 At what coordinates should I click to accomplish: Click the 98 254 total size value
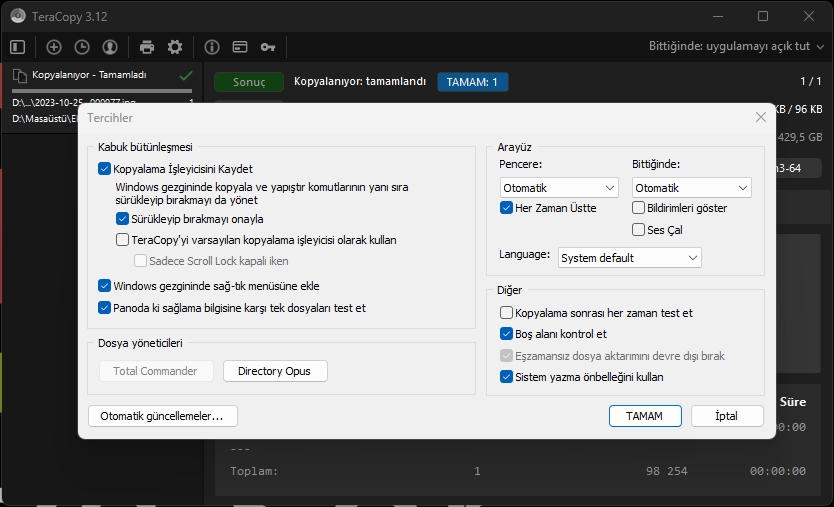[666, 471]
